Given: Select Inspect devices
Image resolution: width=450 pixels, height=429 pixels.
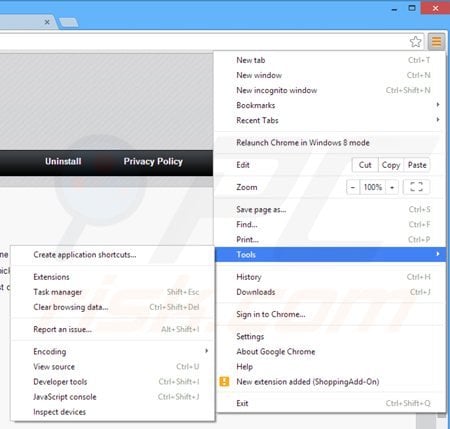Looking at the screenshot, I should coord(113,412).
